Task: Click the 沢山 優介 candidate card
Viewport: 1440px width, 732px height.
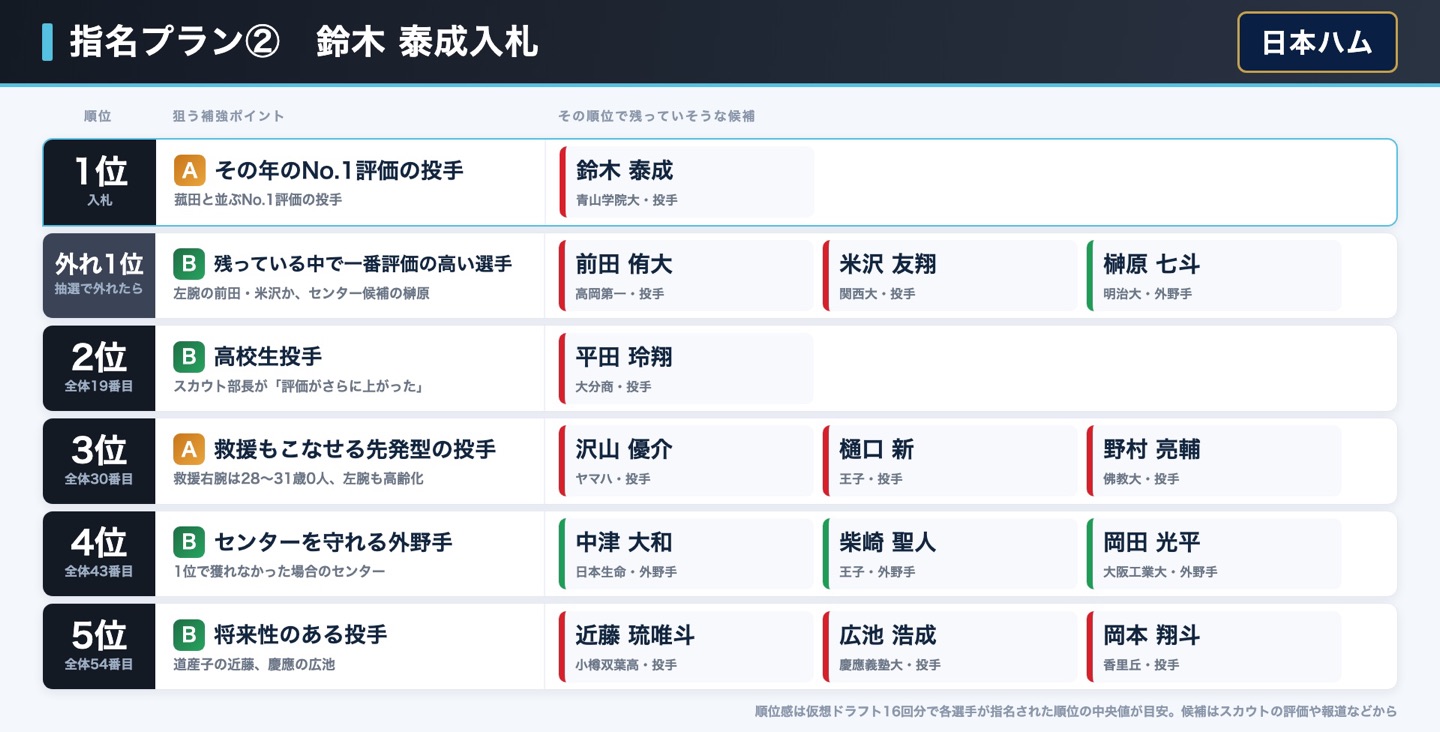Action: [x=687, y=461]
